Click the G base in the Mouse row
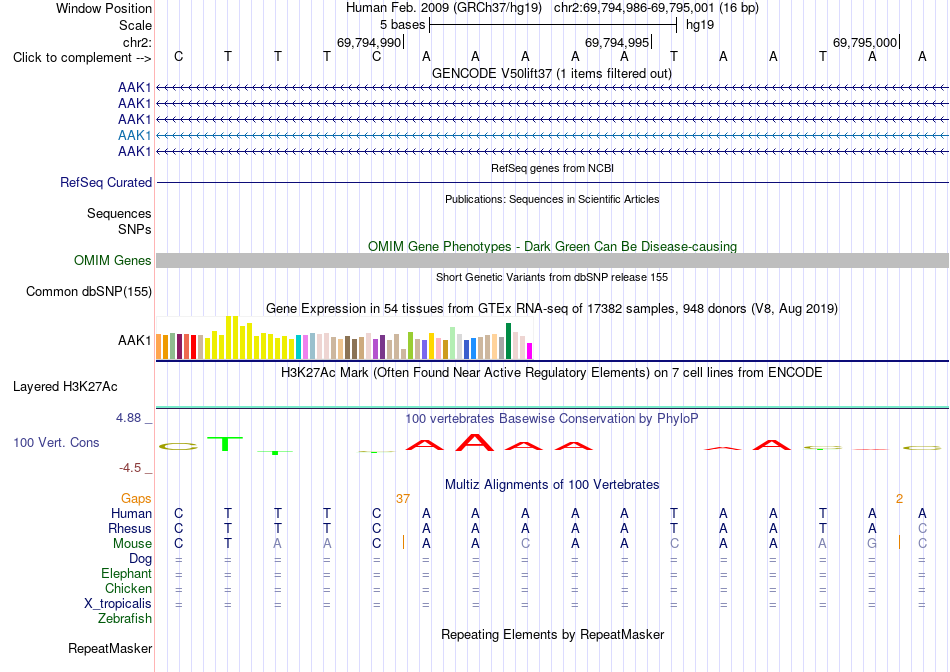The image size is (950, 672). [872, 544]
